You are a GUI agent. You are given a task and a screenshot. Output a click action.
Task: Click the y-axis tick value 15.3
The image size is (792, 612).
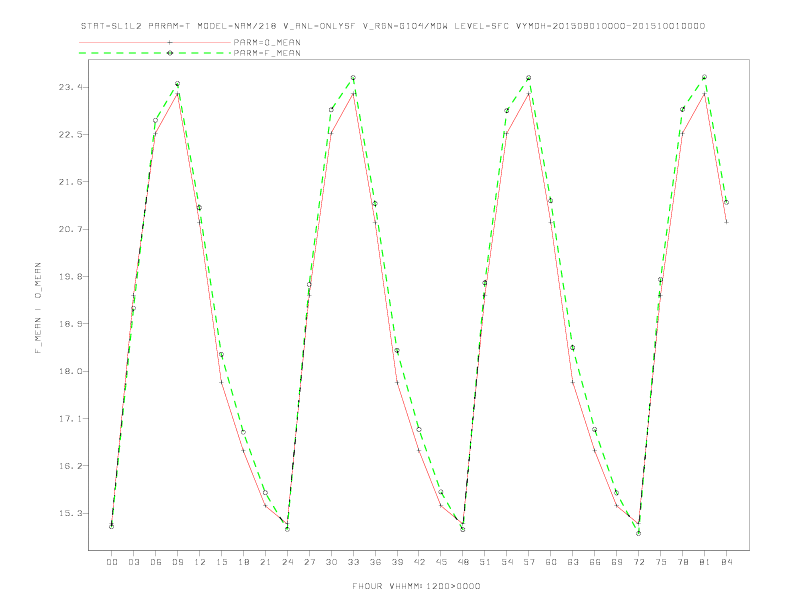[70, 513]
